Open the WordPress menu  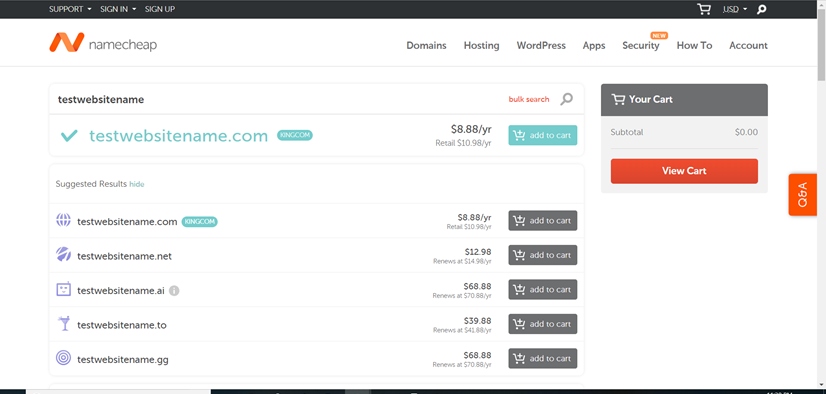coord(541,45)
